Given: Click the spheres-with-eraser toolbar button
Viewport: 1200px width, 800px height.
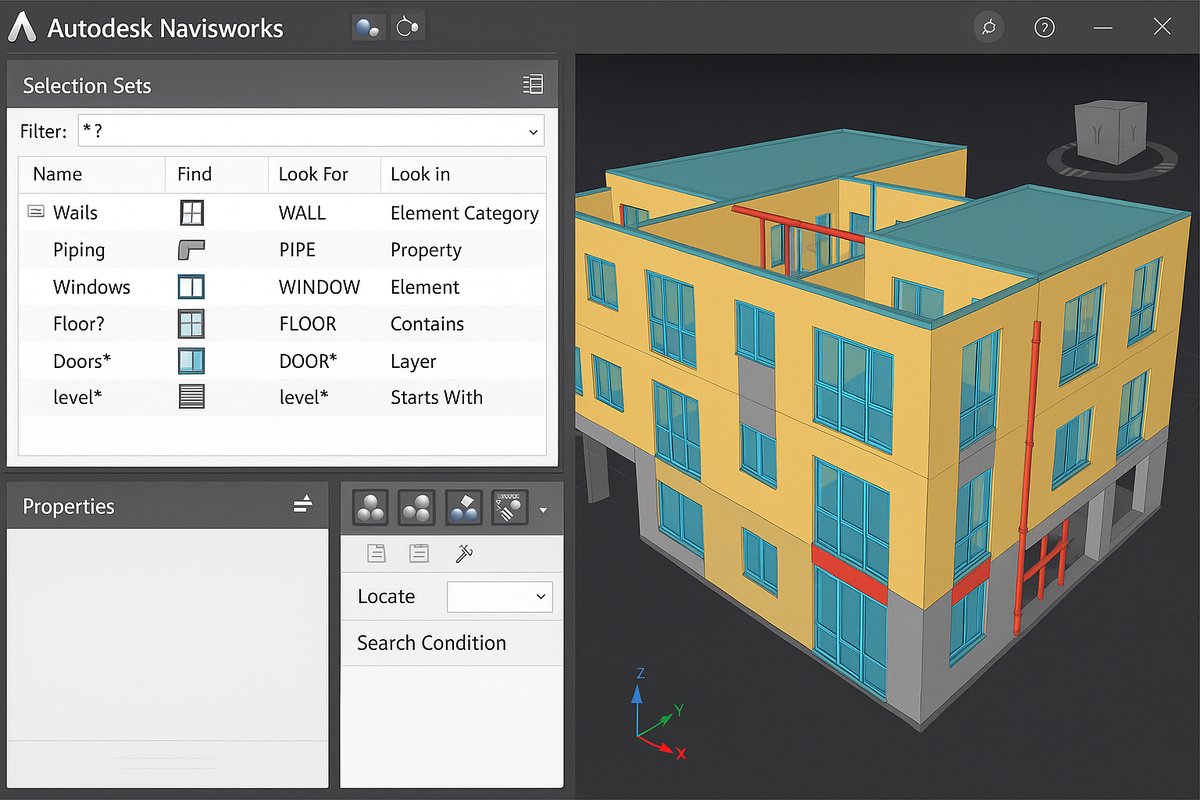Looking at the screenshot, I should tap(464, 508).
